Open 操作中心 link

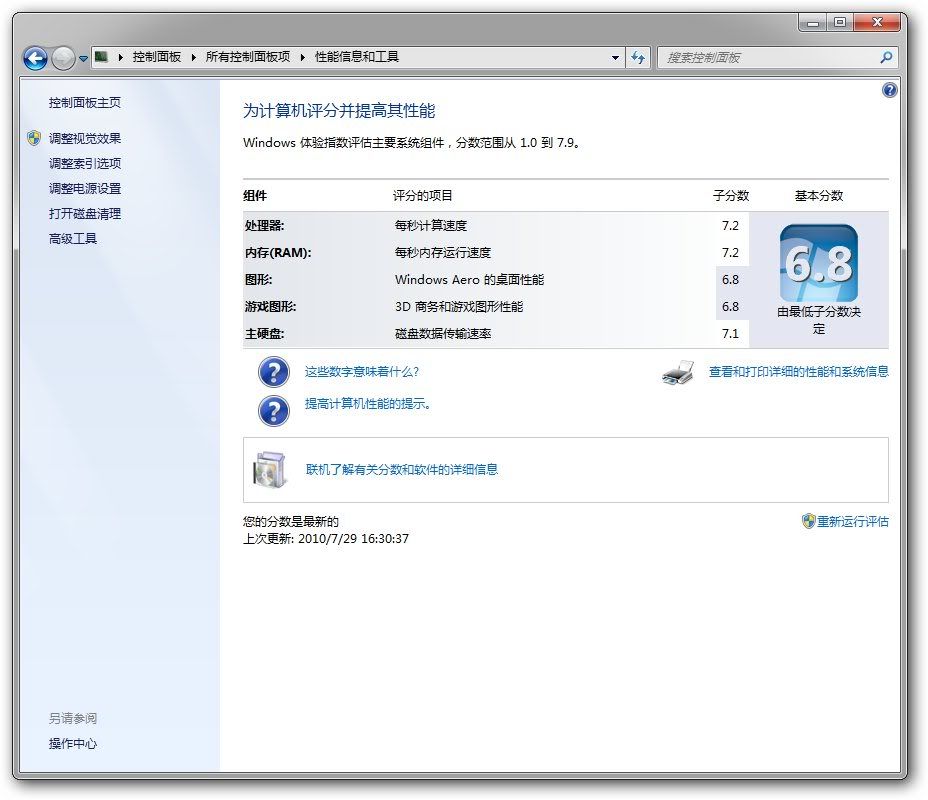coord(73,743)
